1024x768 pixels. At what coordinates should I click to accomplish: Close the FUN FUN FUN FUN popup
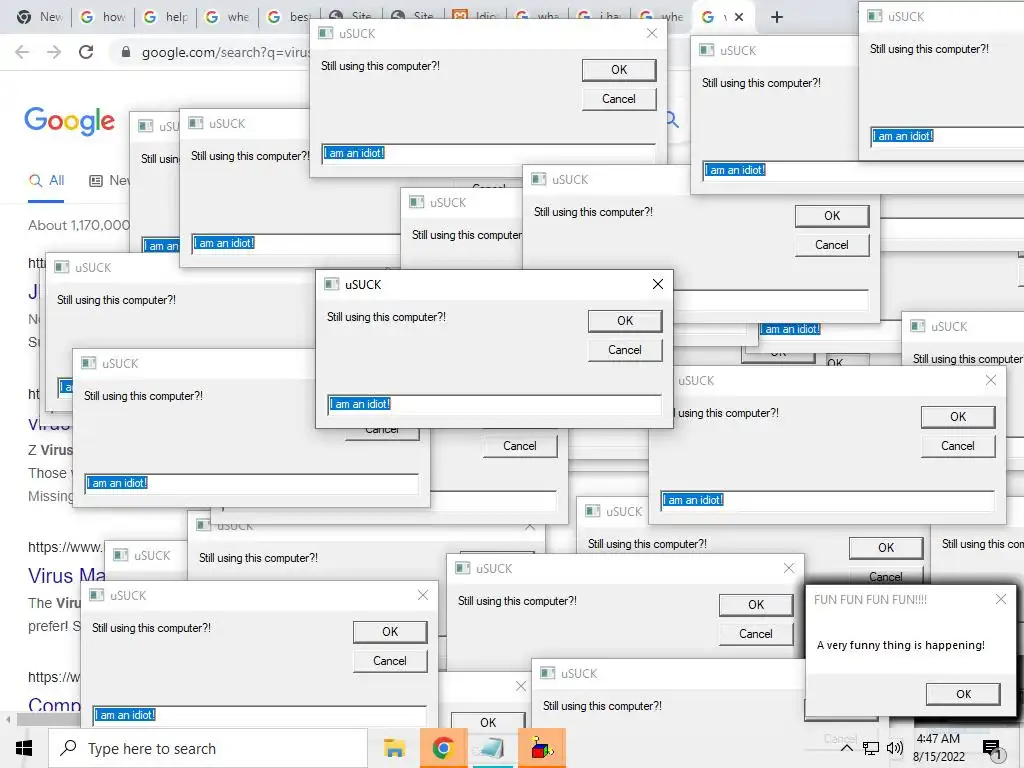click(x=1000, y=599)
